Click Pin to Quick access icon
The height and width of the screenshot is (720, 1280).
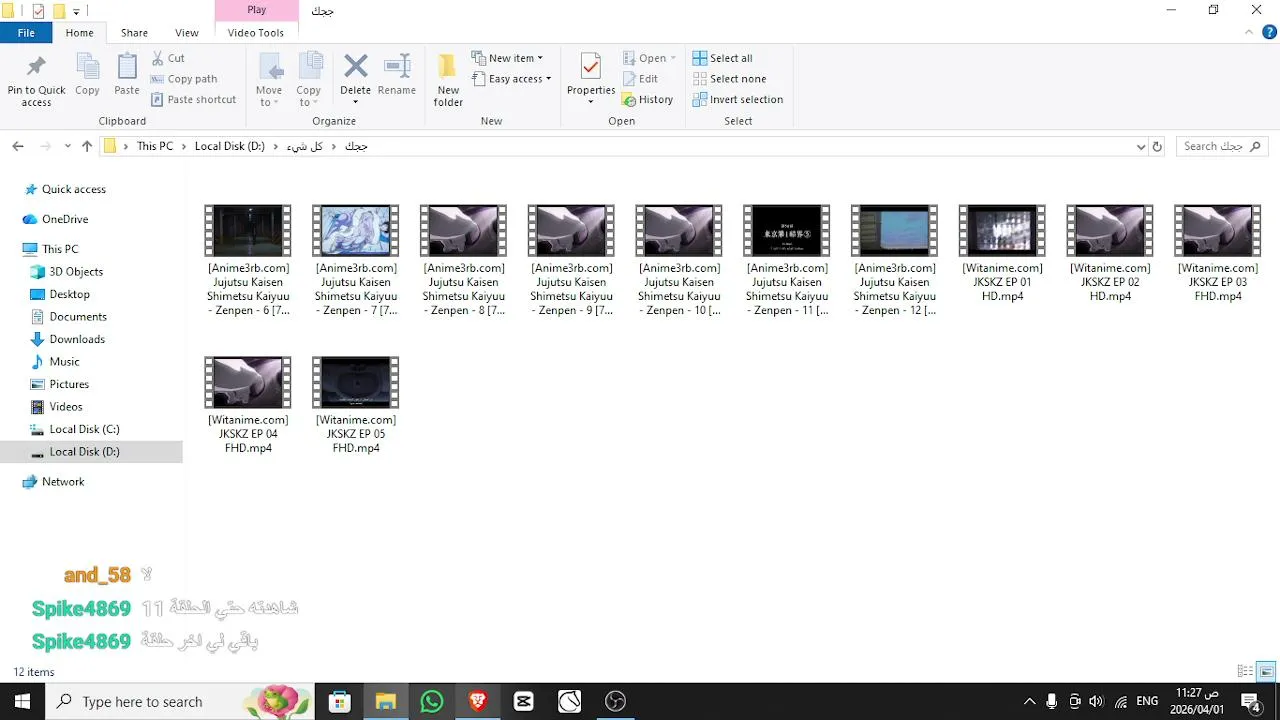pos(36,68)
